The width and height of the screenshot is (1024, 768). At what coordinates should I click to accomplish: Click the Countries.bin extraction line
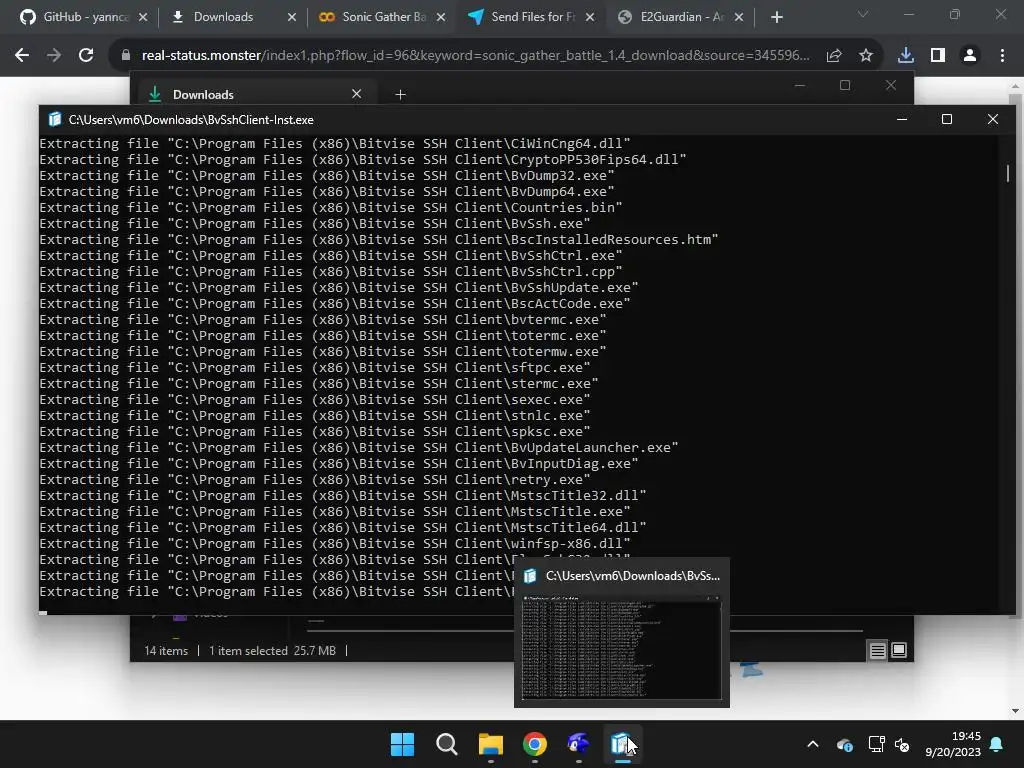(330, 208)
